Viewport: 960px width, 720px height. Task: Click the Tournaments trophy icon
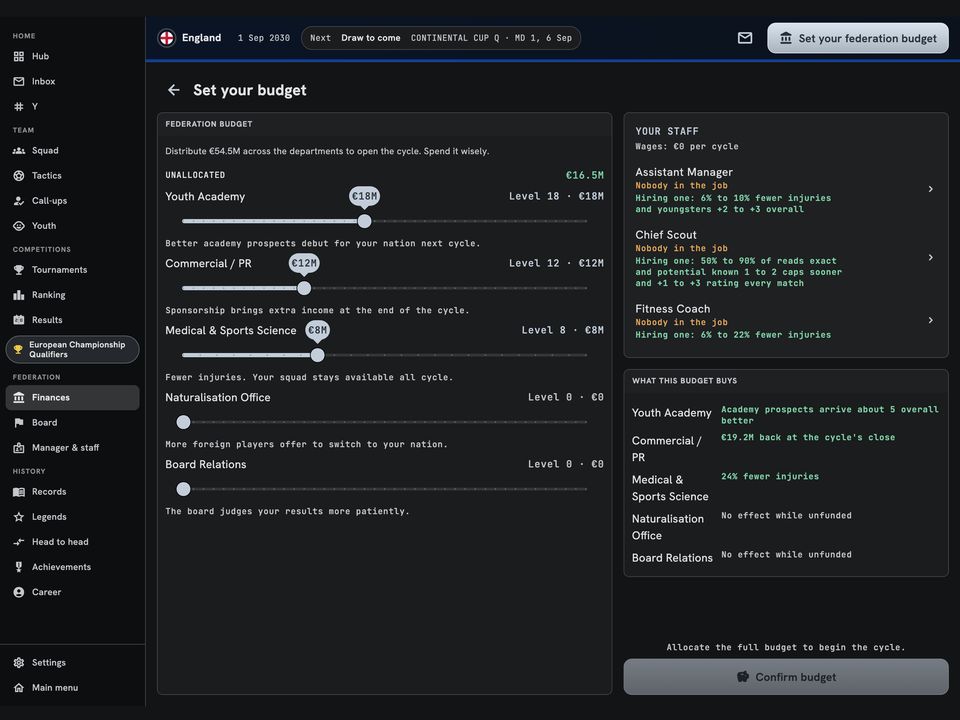point(19,270)
